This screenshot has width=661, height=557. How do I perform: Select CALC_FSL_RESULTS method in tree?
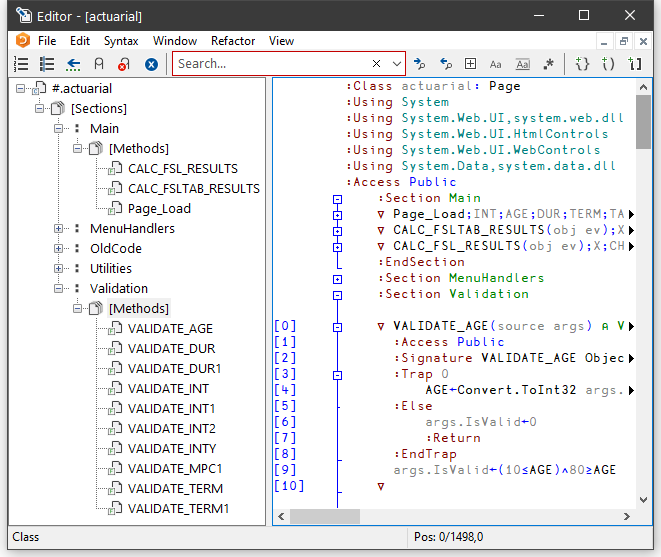tap(183, 169)
